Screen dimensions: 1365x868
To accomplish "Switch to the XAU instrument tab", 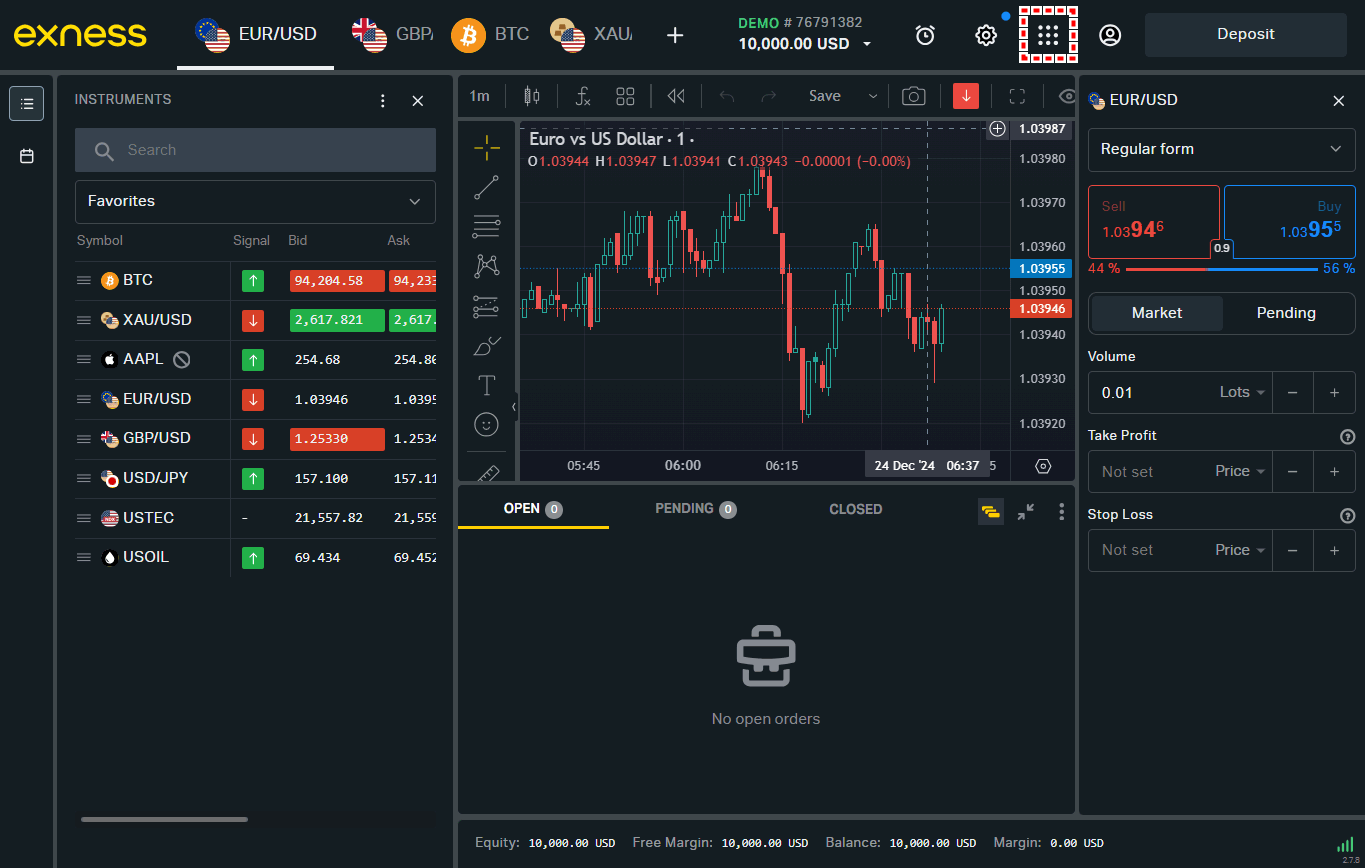I will (x=590, y=34).
